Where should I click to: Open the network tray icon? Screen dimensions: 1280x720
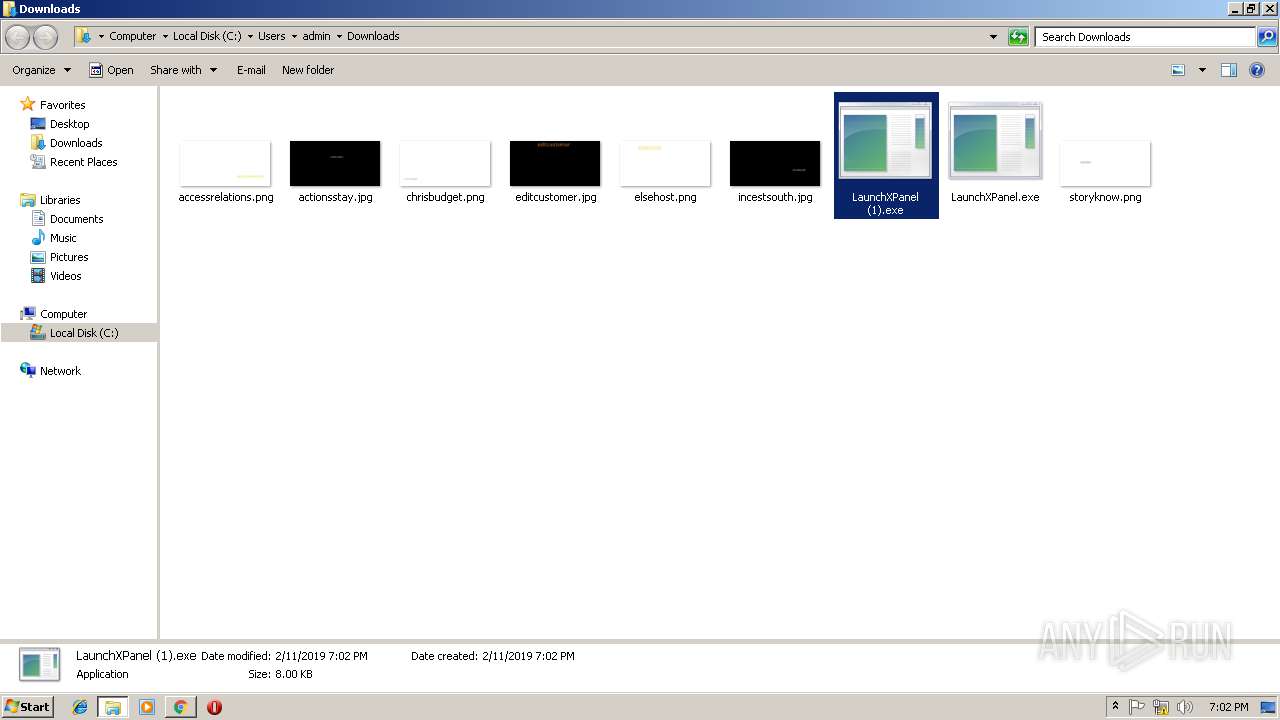click(x=1161, y=707)
